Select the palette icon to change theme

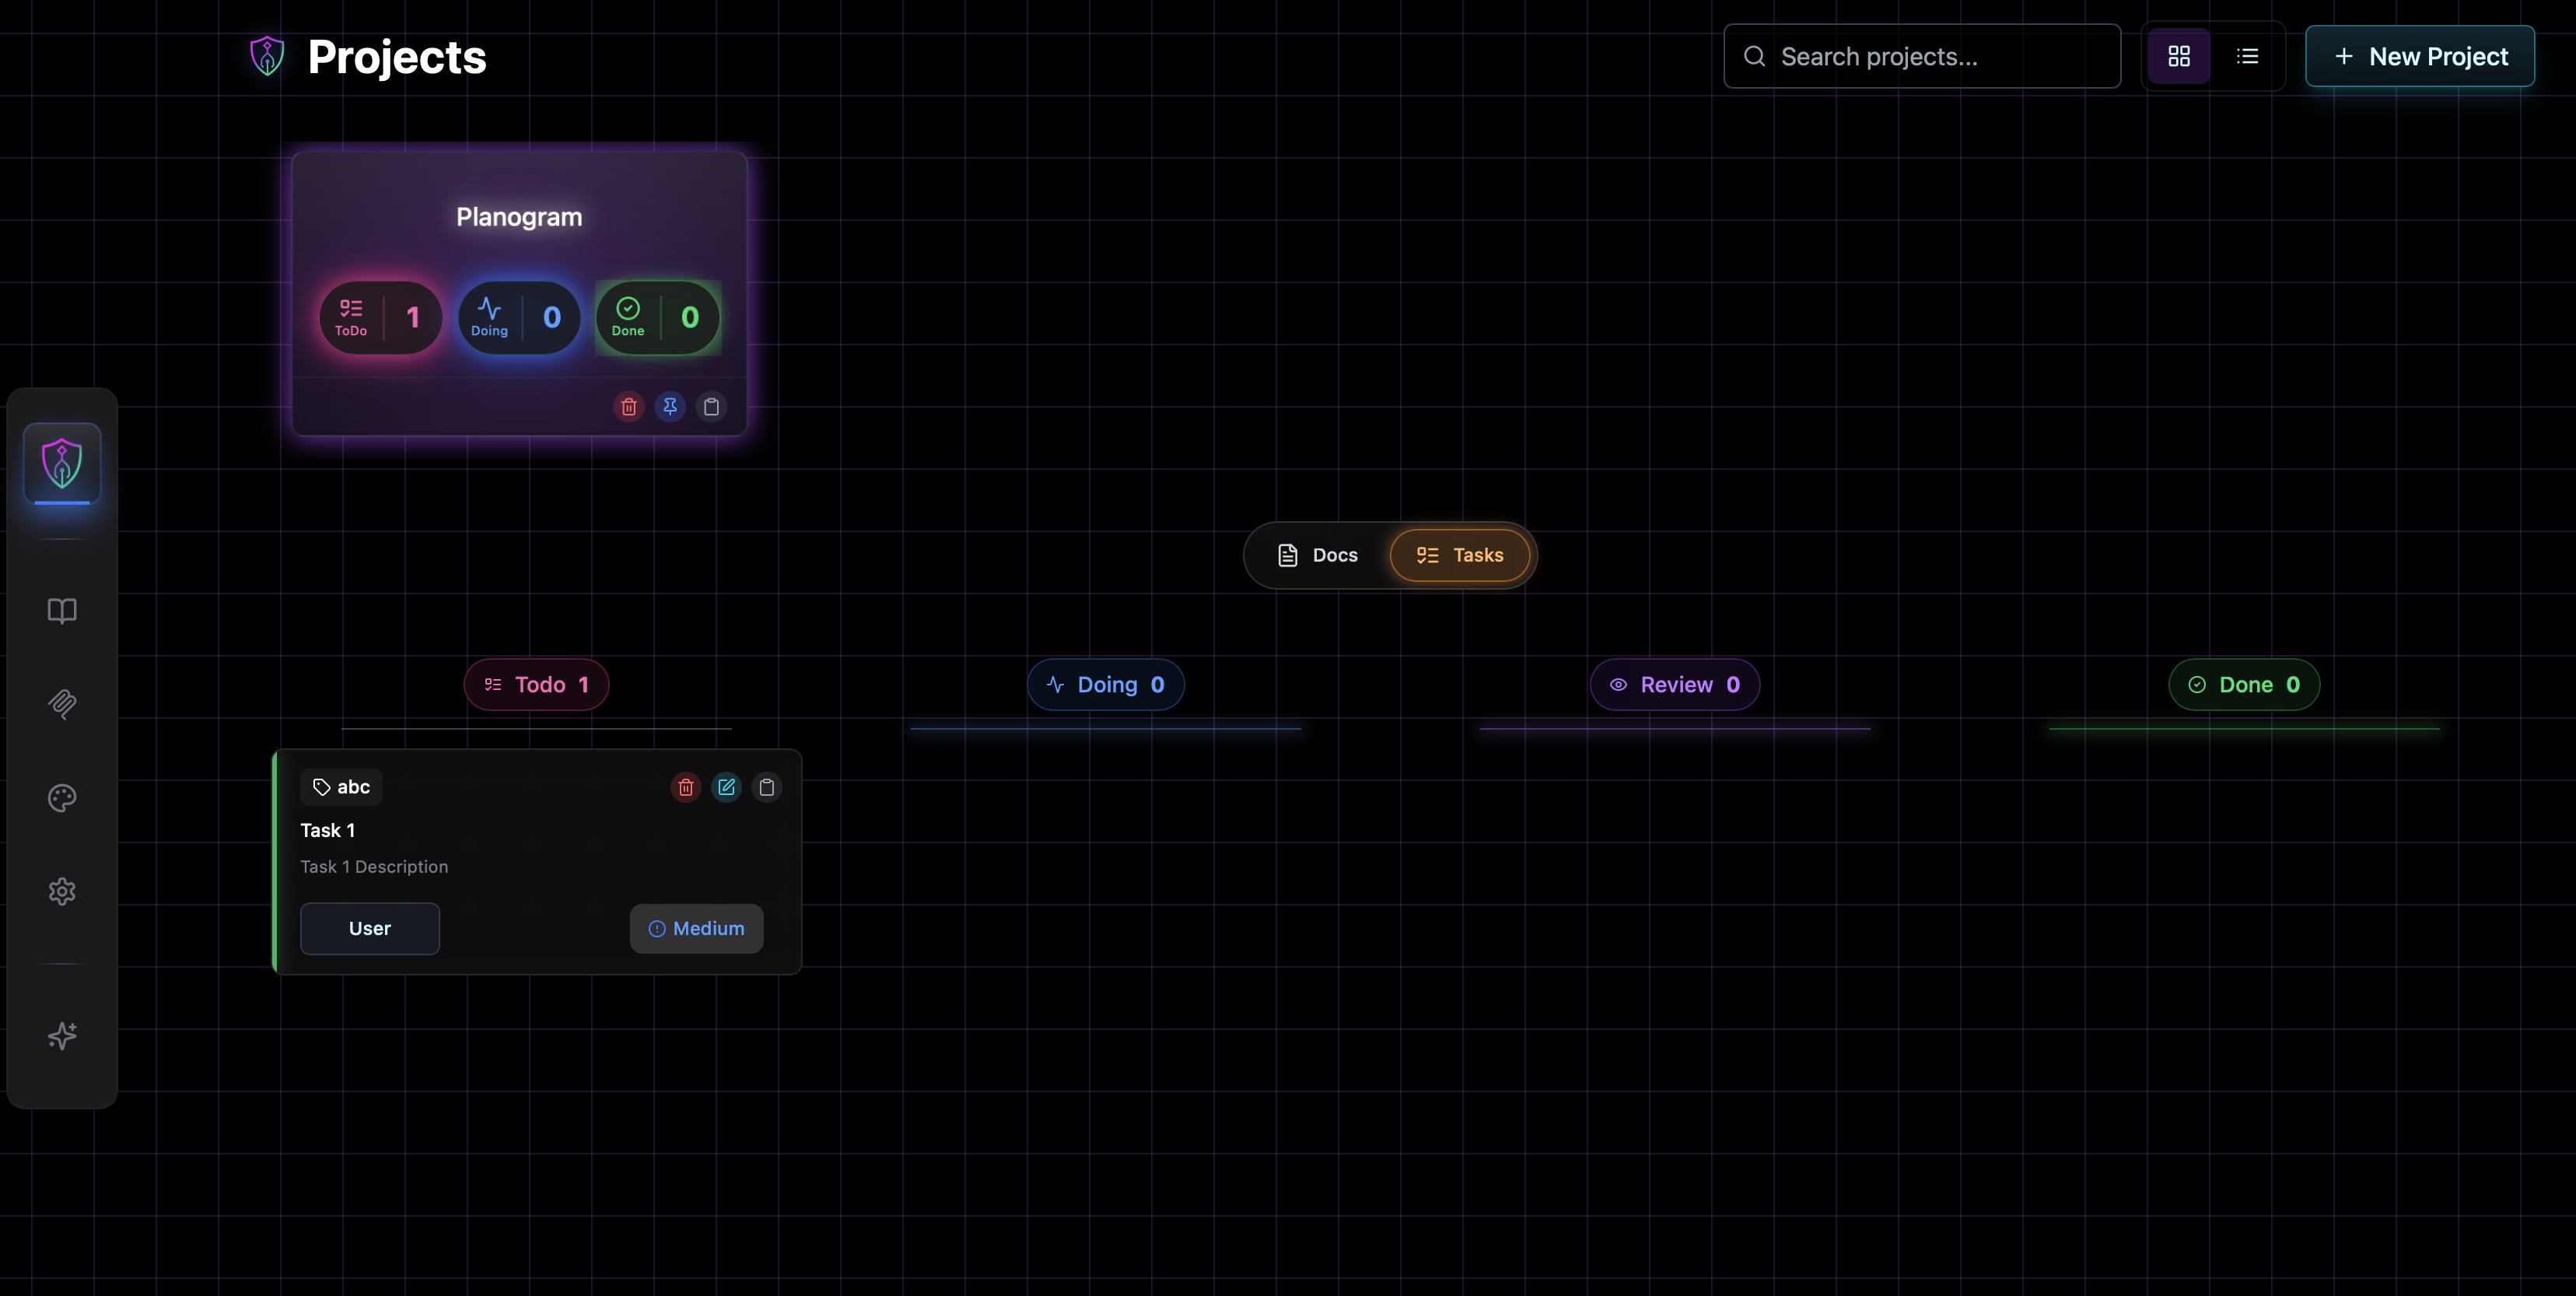click(x=62, y=798)
